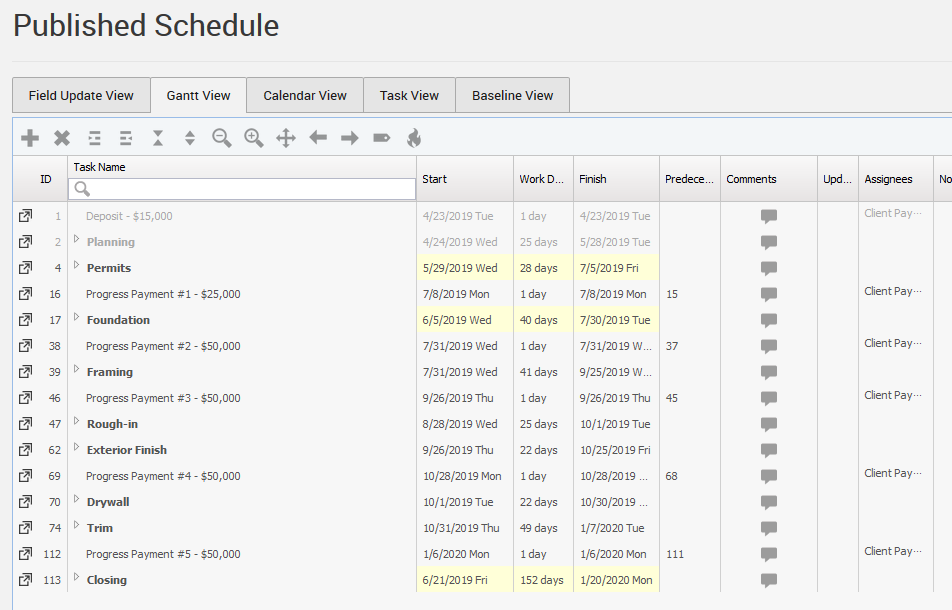Open comments for the Foundation task

[x=768, y=321]
